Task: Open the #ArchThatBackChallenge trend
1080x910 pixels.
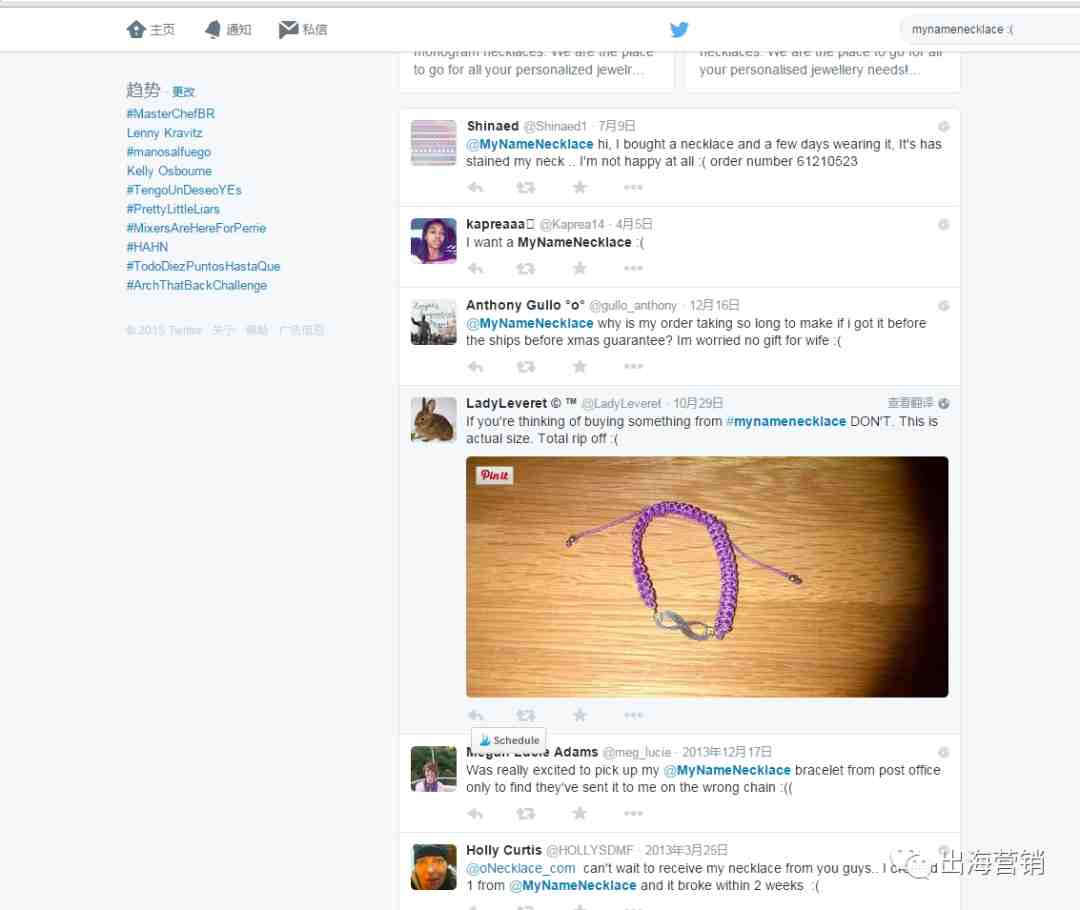Action: [196, 285]
